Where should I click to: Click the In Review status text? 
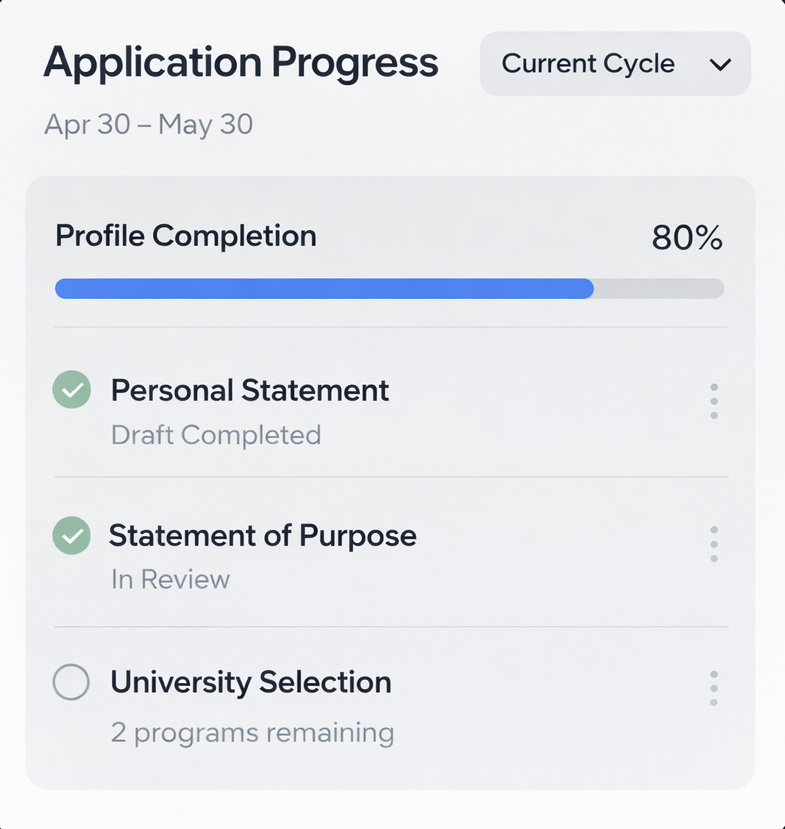click(x=170, y=580)
